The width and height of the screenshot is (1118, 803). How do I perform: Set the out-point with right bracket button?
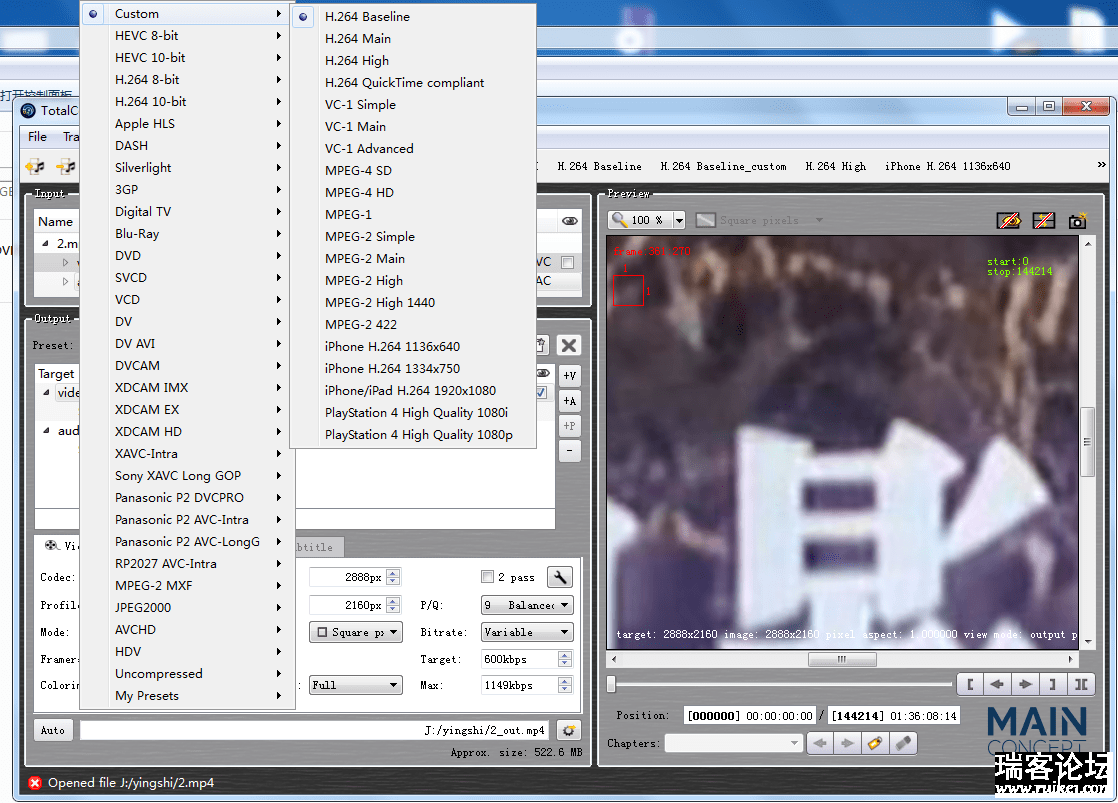click(x=1052, y=685)
